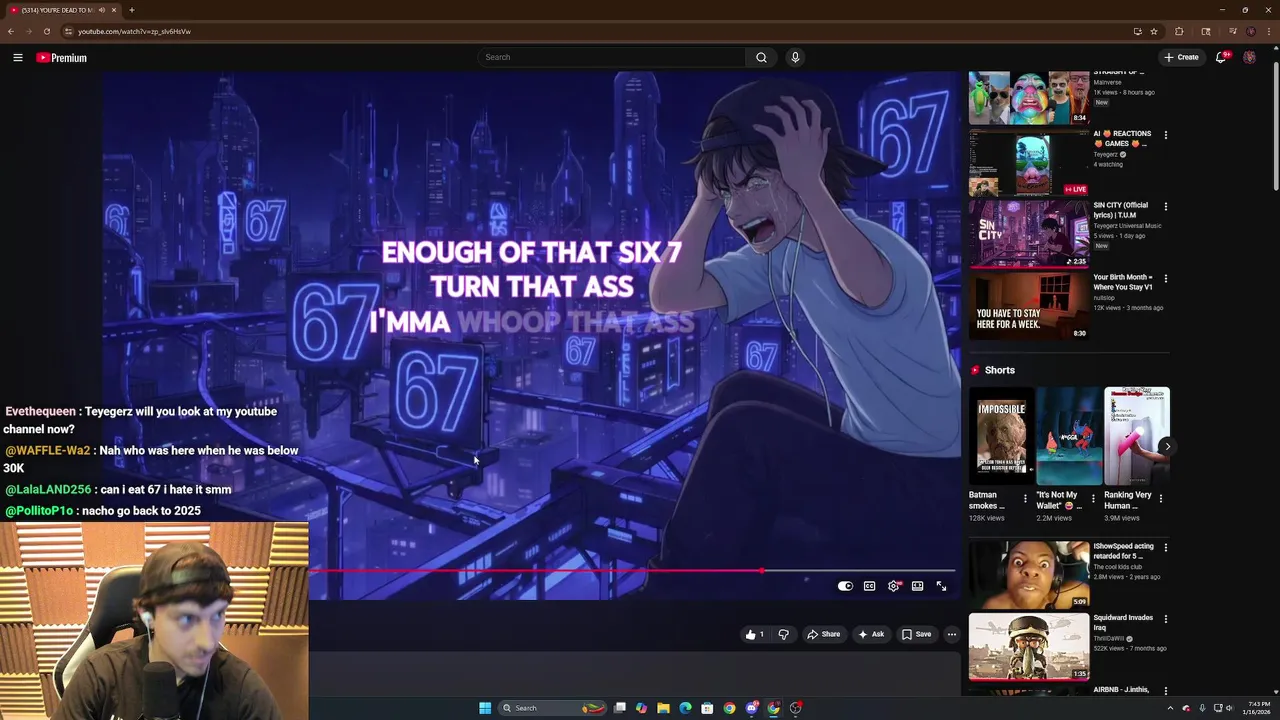1280x720 pixels.
Task: Open the IMPOSSIBLE Batman short thumbnail
Action: pos(1001,436)
